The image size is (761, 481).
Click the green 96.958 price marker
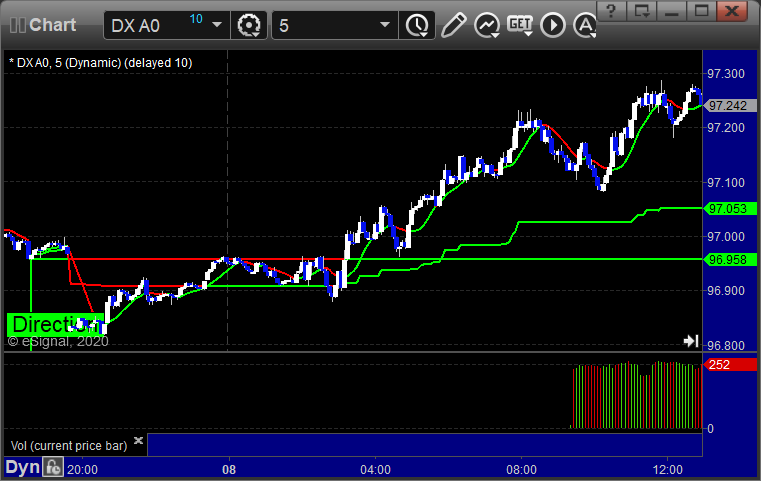pos(730,260)
